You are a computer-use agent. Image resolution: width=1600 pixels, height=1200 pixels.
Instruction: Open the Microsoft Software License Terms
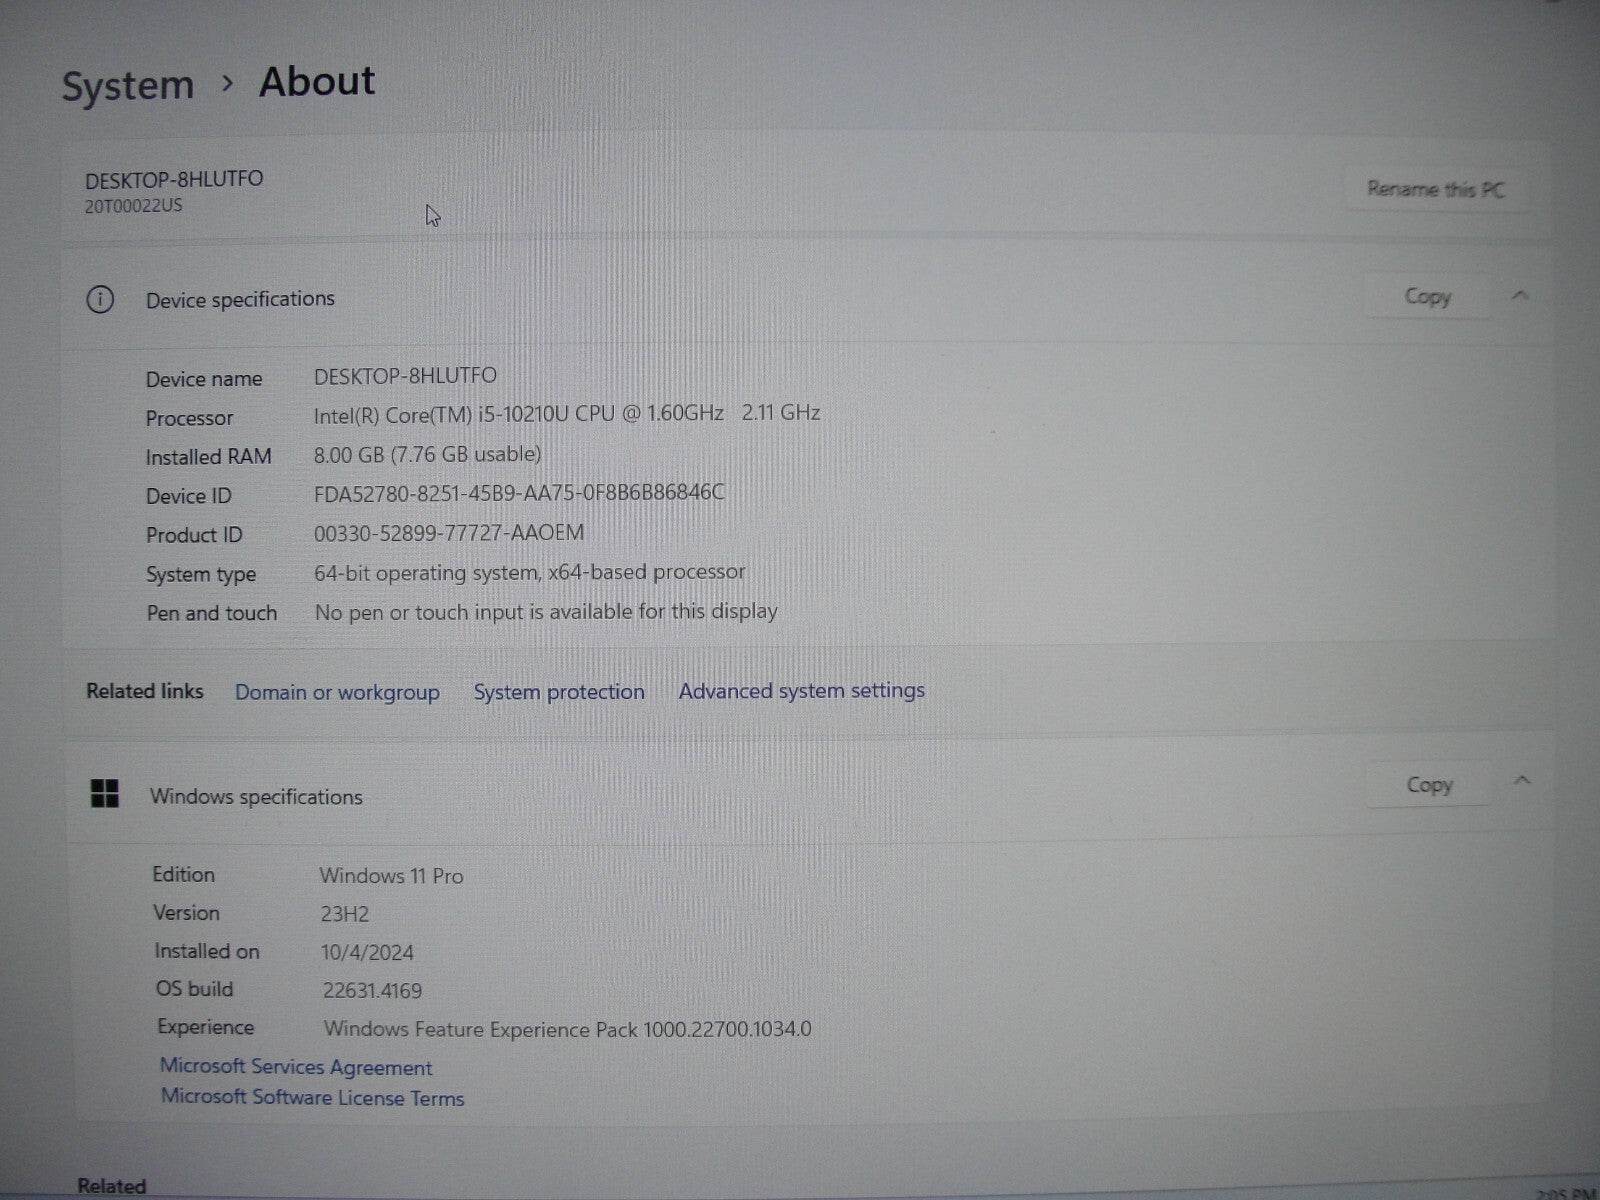(x=311, y=1097)
